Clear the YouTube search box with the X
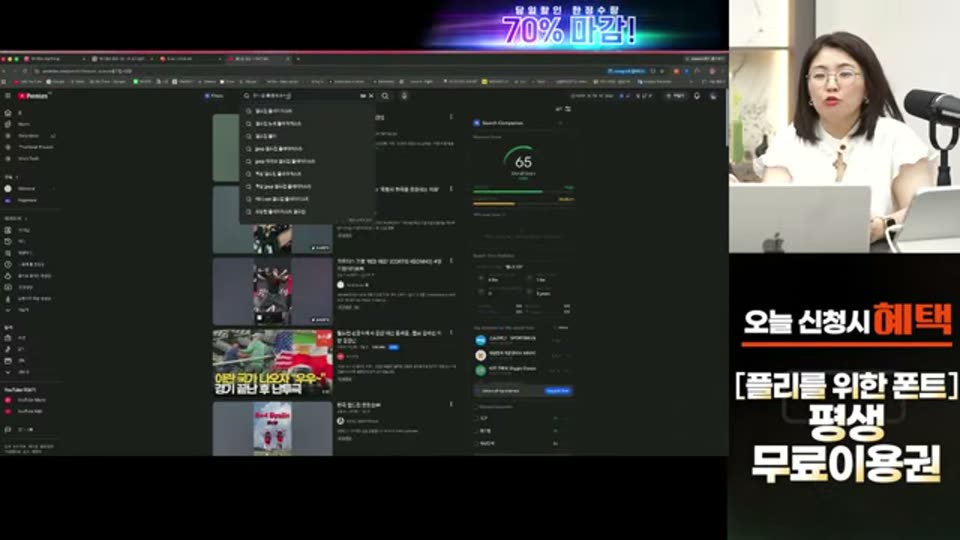Screen dimensions: 960x540 pos(371,96)
